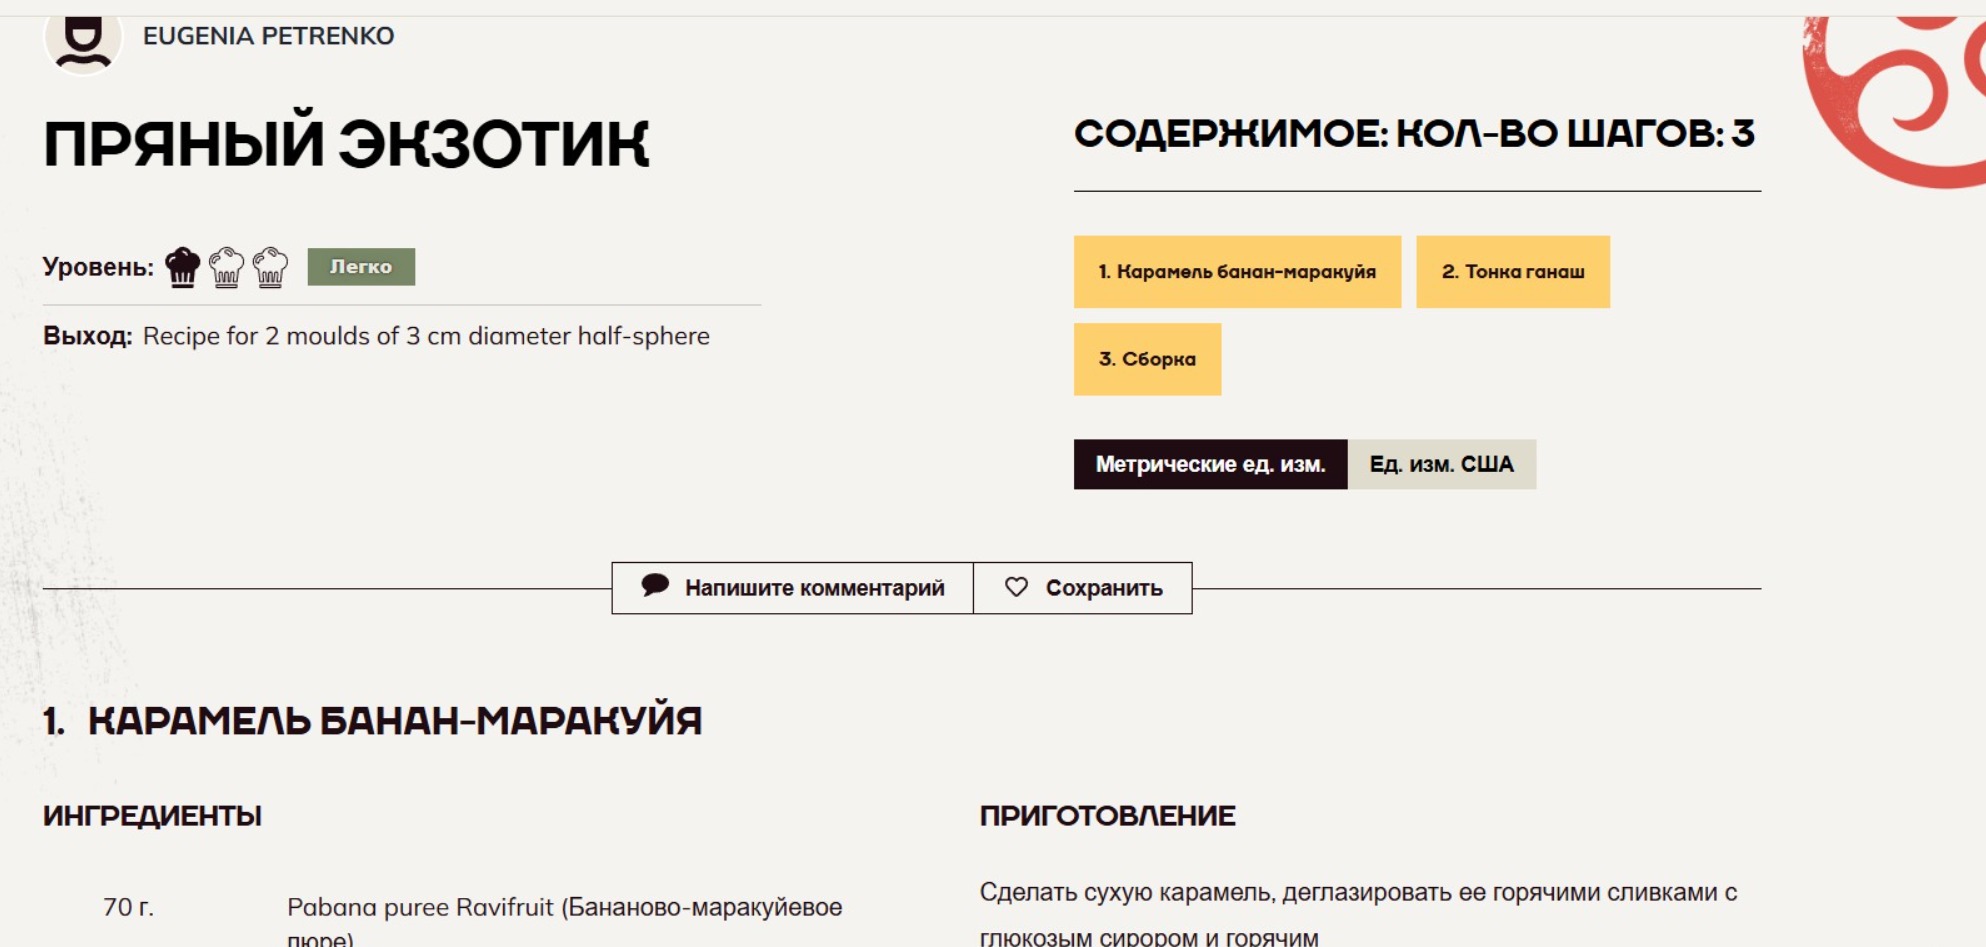Screen dimensions: 1986x947
Task: Click the ИНГРЕДИЕНТЫ heading
Action: [152, 816]
